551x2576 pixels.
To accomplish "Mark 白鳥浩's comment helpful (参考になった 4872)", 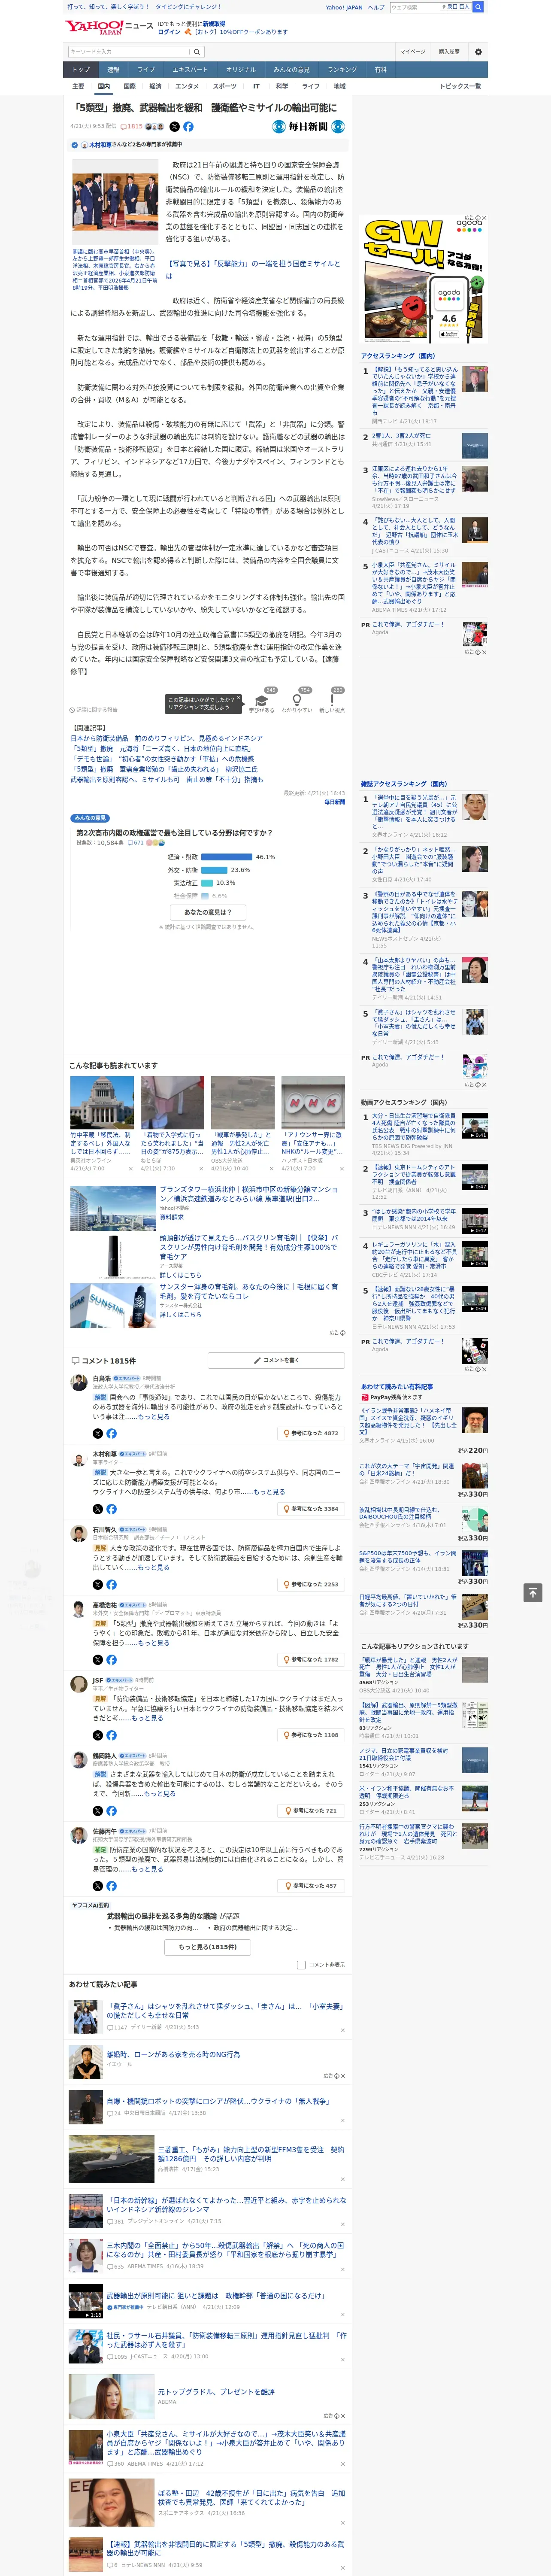I will (312, 1433).
